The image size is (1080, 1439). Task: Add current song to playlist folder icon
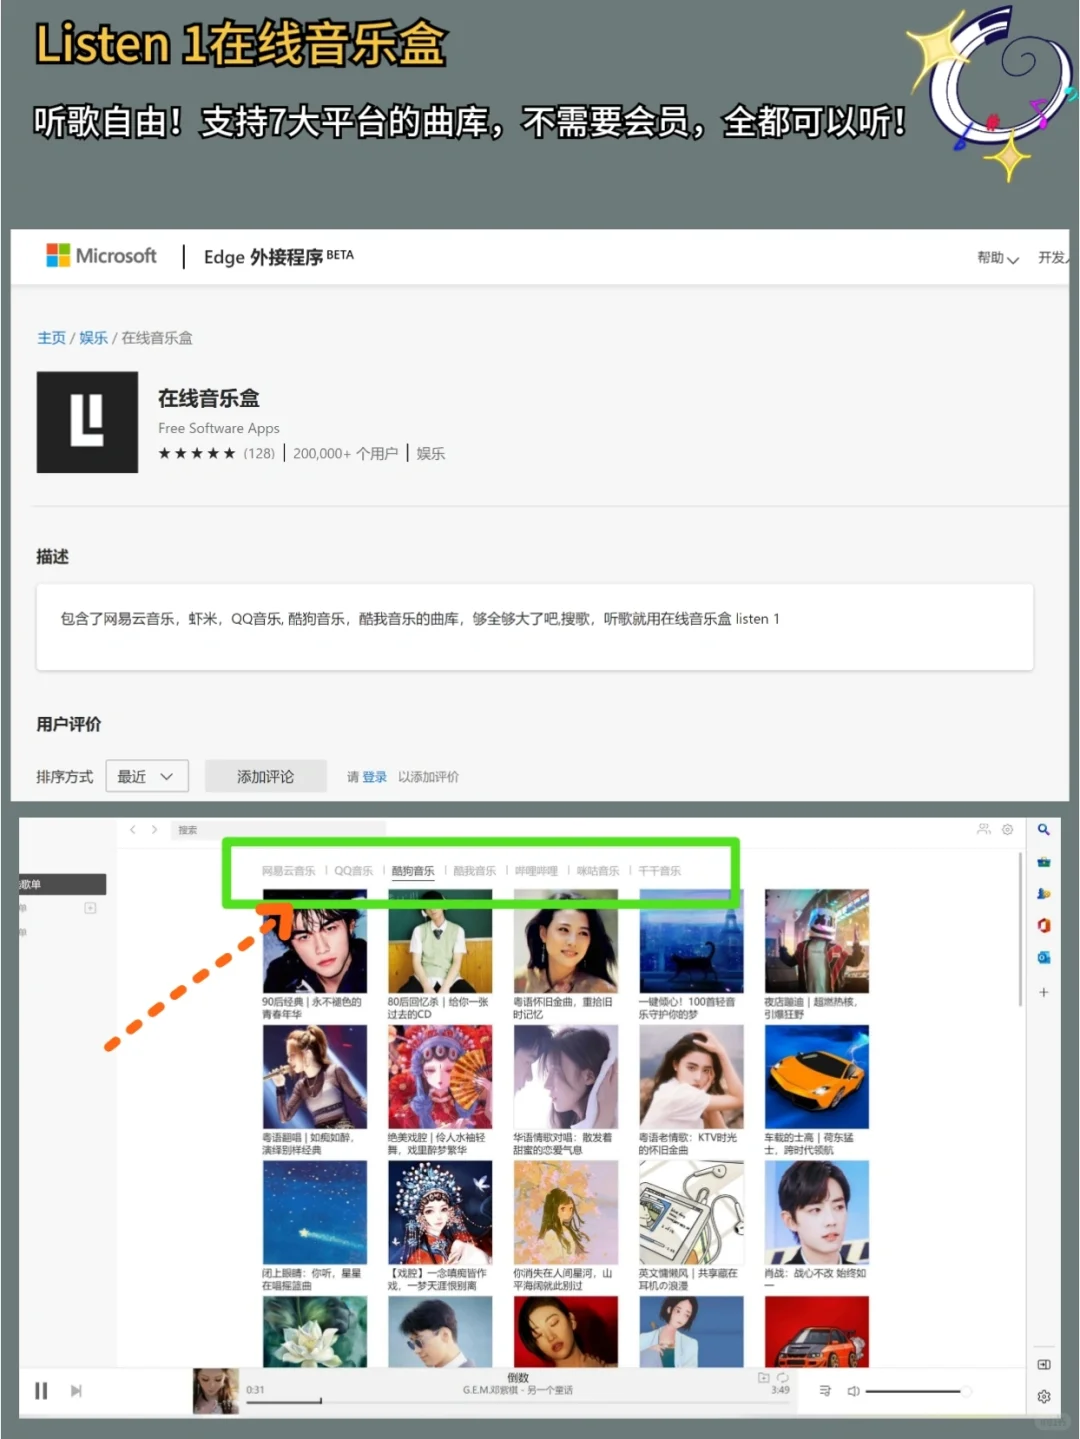(764, 1377)
